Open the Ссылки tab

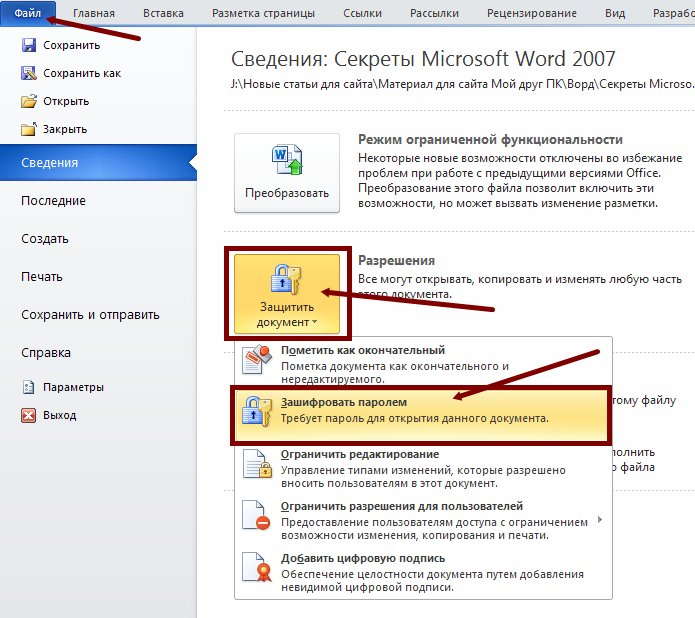pos(362,13)
